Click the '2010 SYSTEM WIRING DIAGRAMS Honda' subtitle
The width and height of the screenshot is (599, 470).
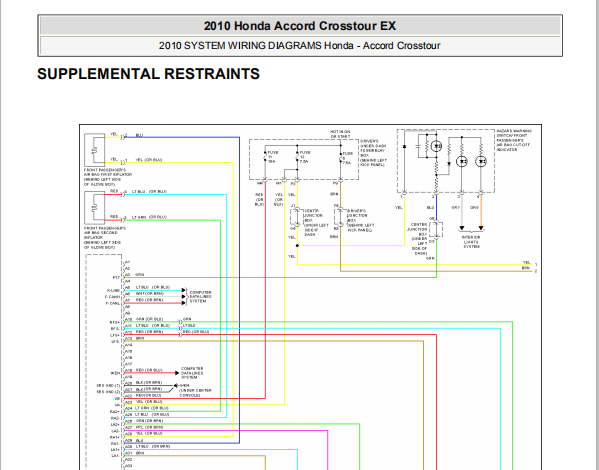point(256,46)
